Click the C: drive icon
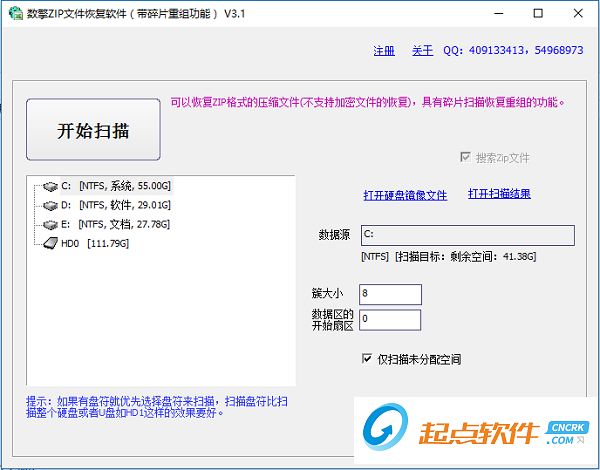Viewport: 600px width, 470px height. (x=50, y=186)
